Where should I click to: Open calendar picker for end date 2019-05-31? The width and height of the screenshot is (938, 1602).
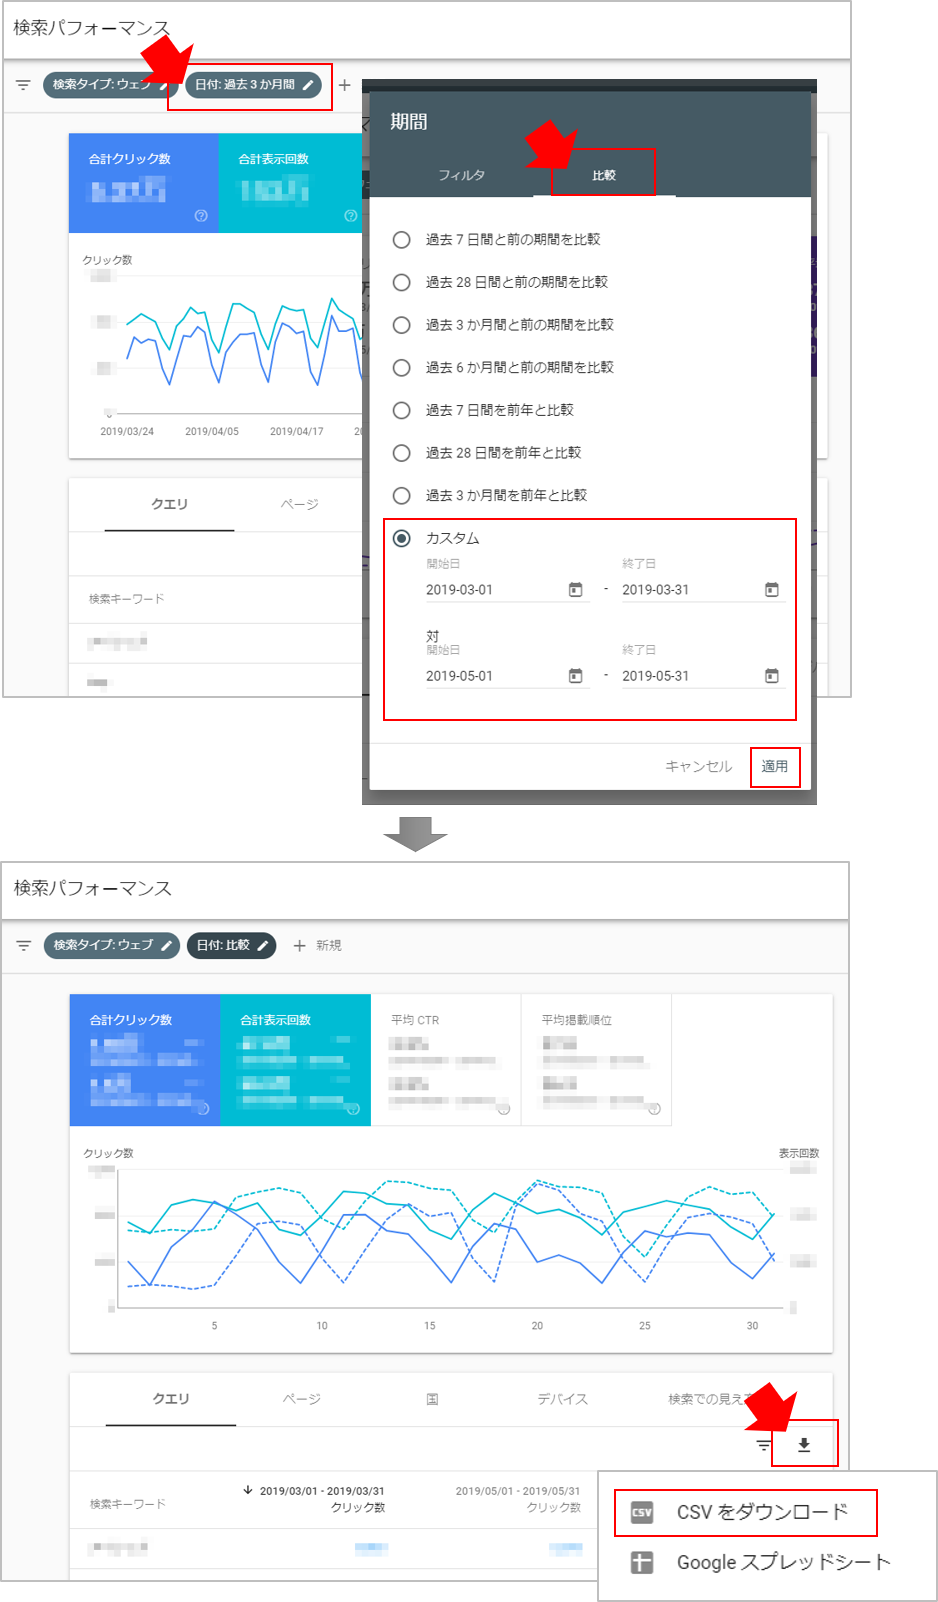tap(771, 676)
